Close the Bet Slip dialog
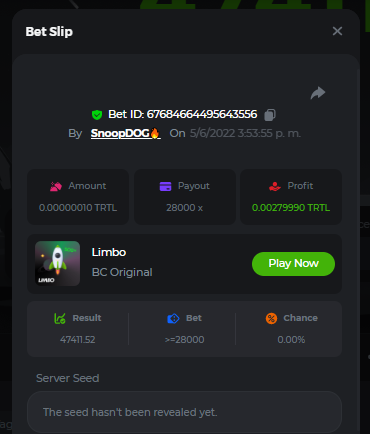Image resolution: width=370 pixels, height=434 pixels. [337, 31]
